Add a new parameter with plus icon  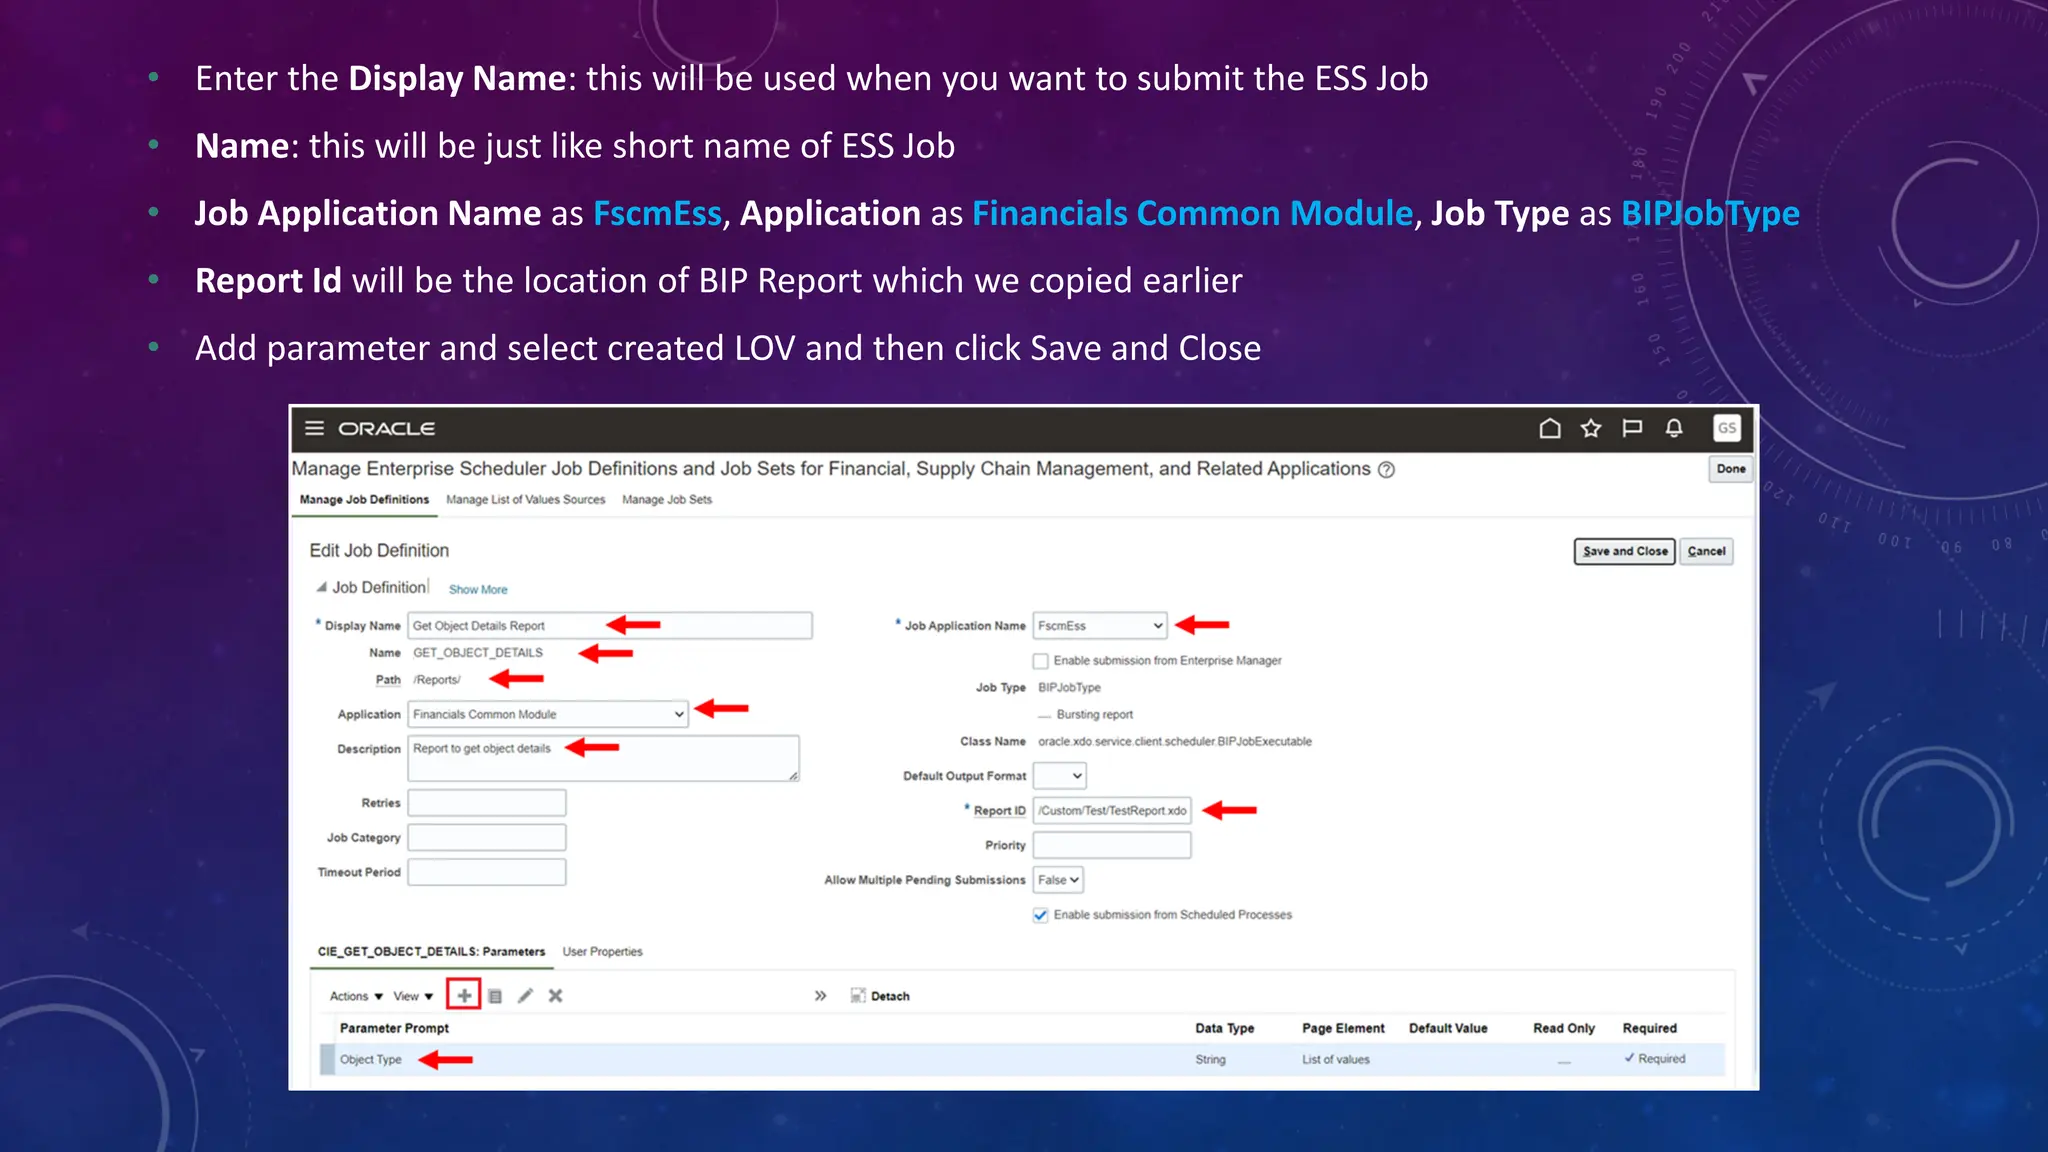[464, 996]
